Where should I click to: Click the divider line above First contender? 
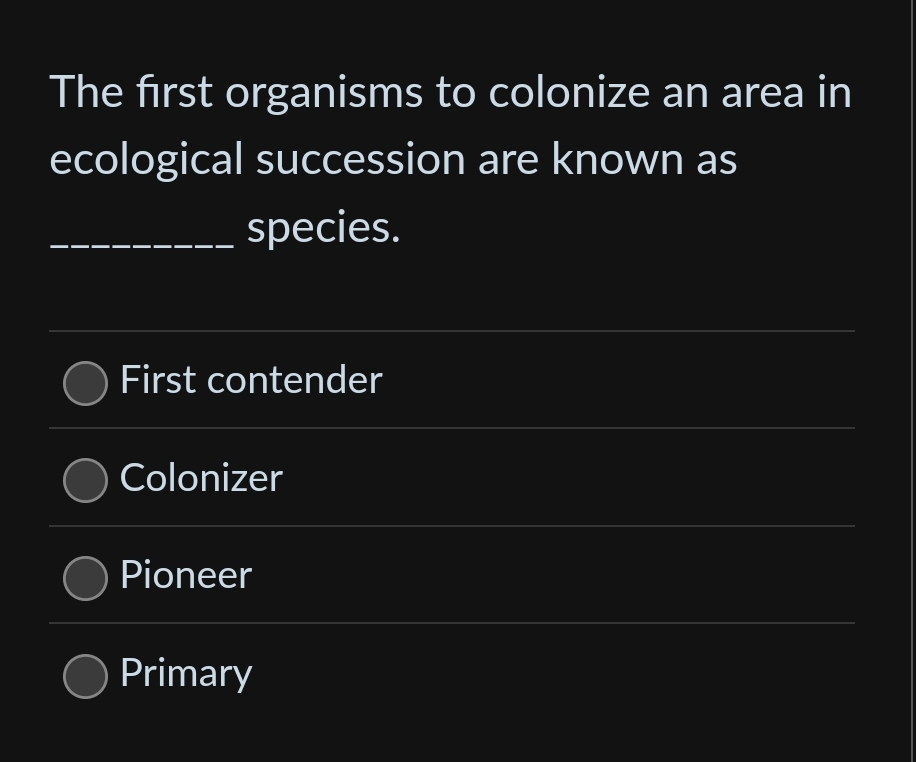click(452, 331)
